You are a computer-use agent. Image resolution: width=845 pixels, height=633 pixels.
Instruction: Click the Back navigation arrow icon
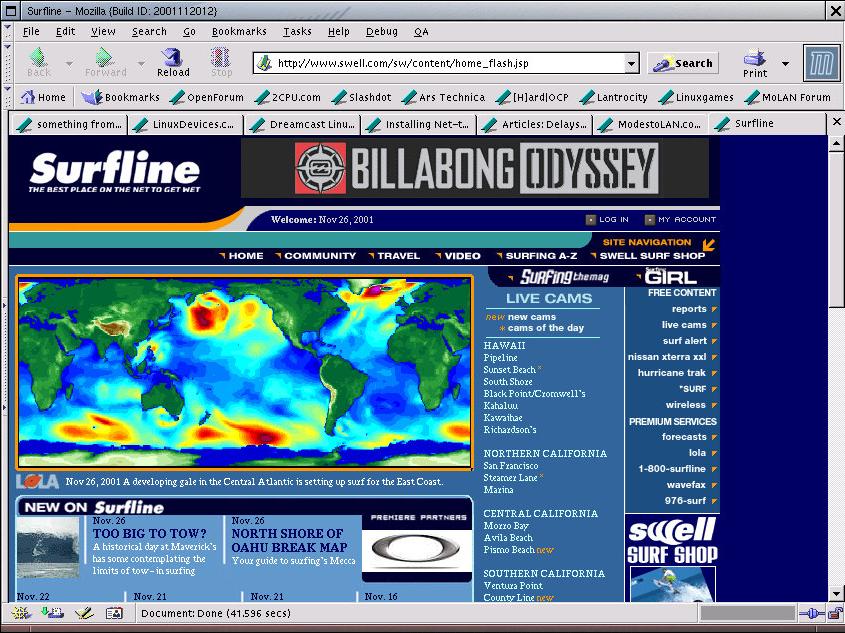(38, 57)
